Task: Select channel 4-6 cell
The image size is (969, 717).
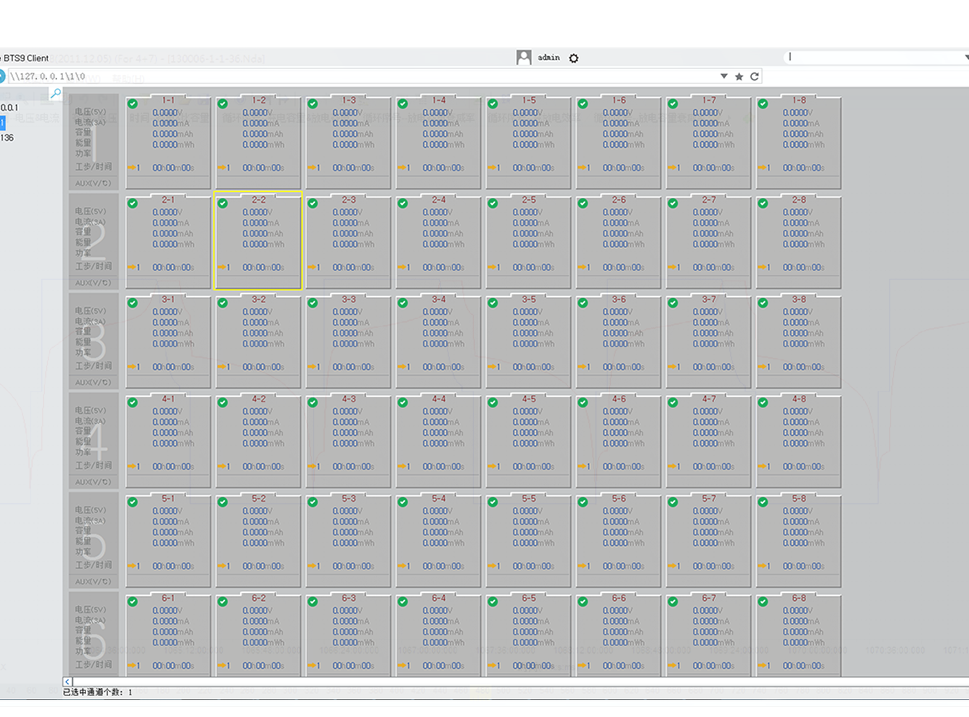Action: tap(618, 440)
